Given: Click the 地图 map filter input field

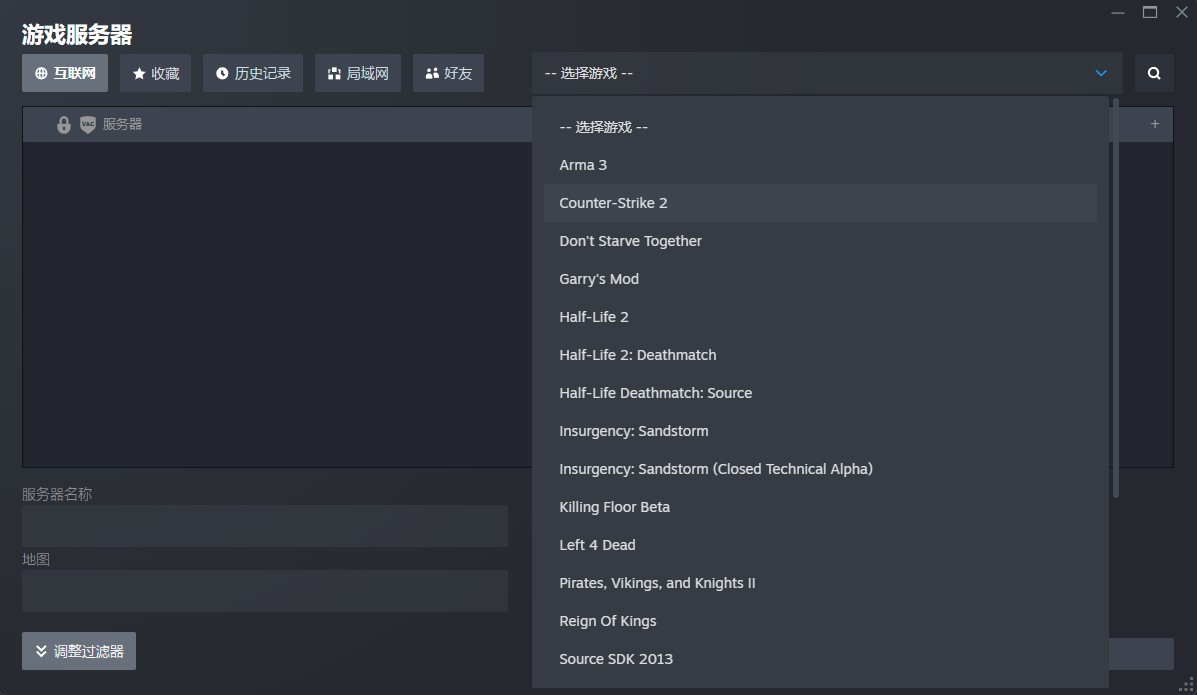Looking at the screenshot, I should coord(265,591).
